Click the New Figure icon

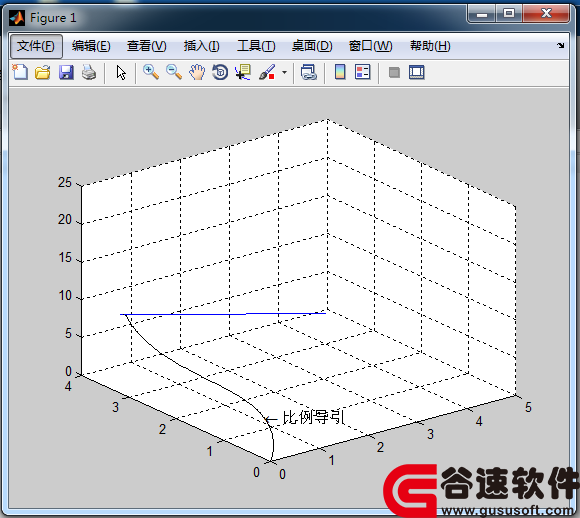tap(20, 72)
